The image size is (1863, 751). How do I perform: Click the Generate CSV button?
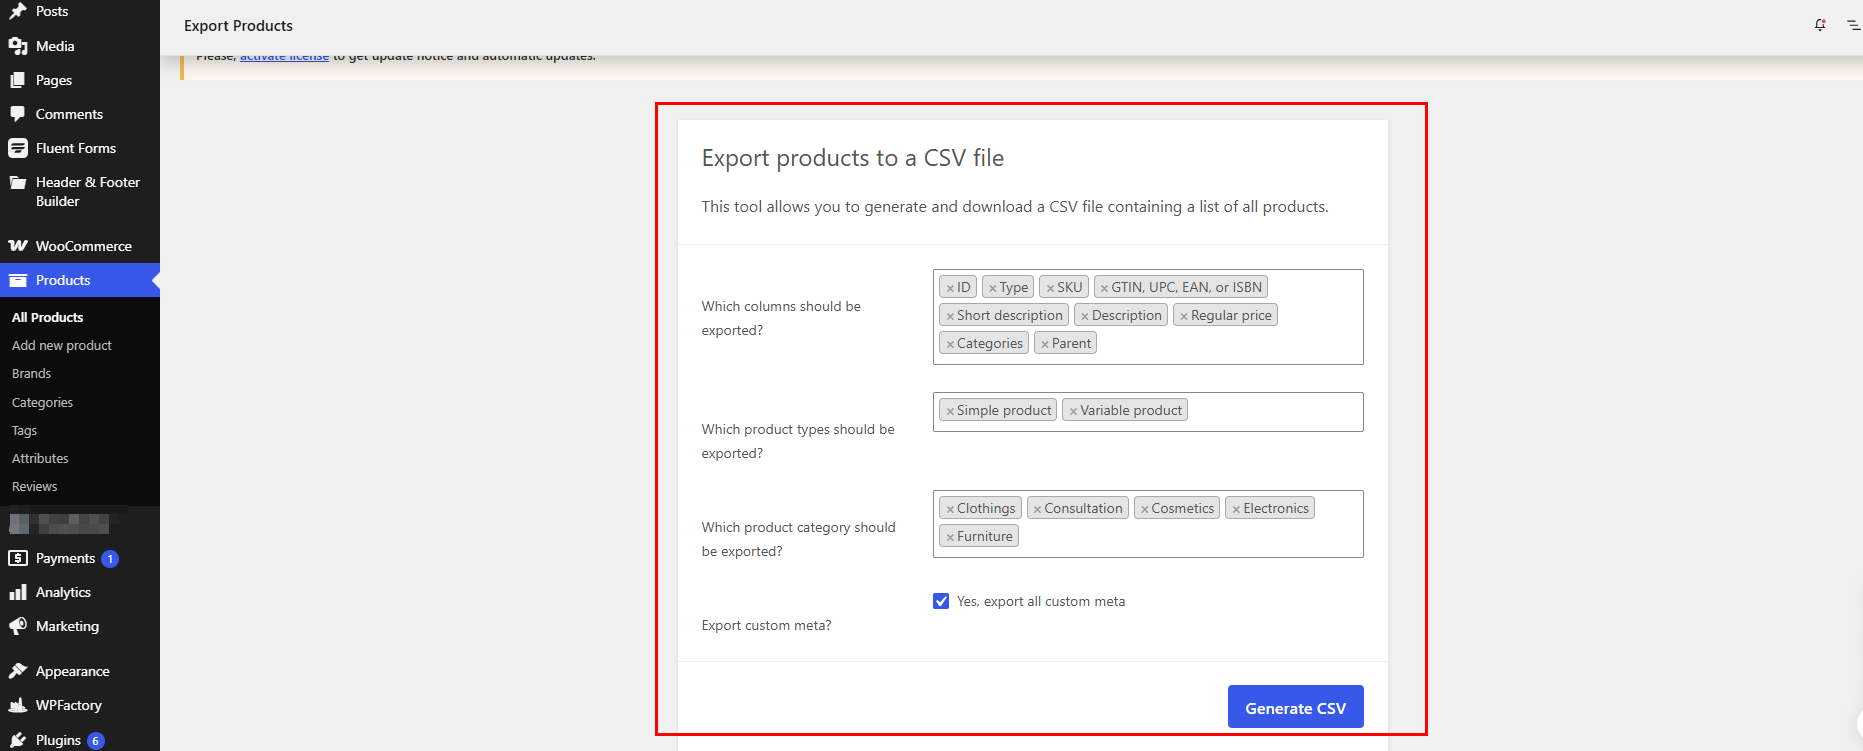(1295, 707)
